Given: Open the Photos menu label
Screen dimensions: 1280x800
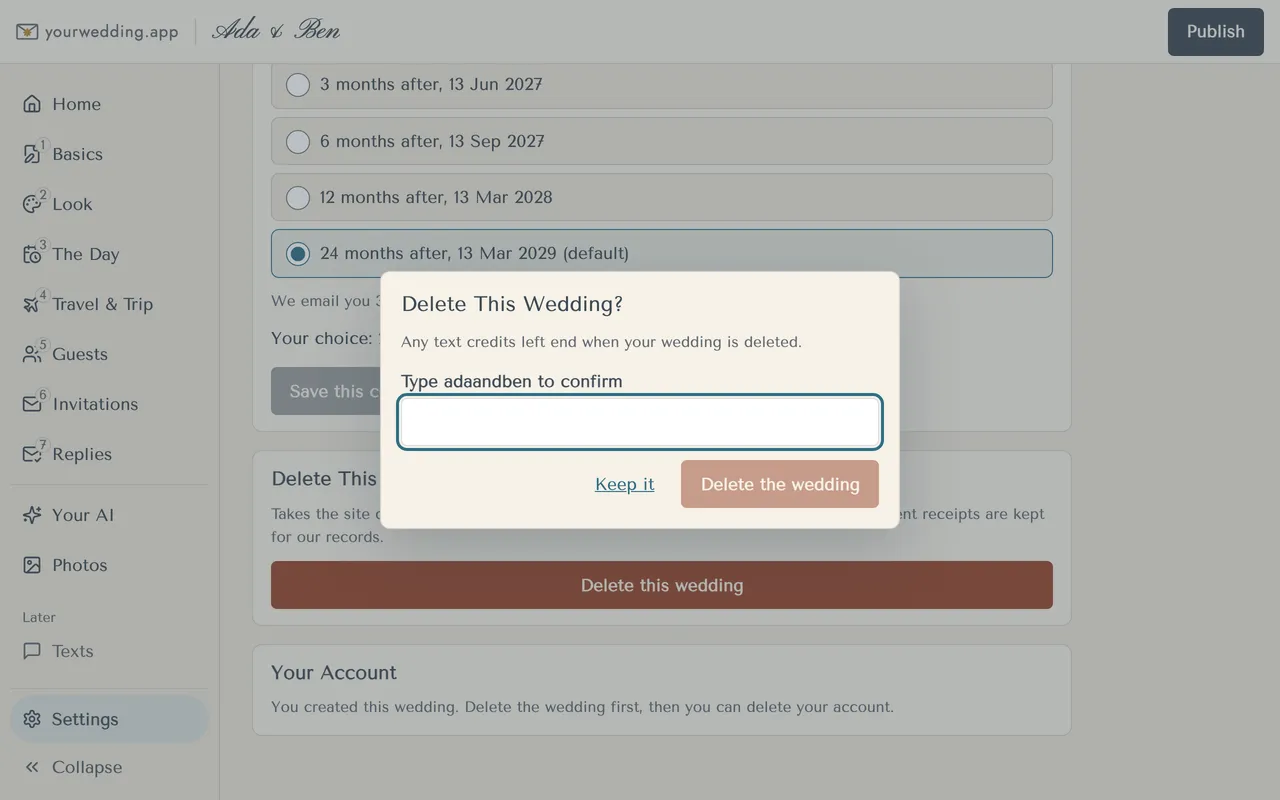Looking at the screenshot, I should (x=80, y=565).
